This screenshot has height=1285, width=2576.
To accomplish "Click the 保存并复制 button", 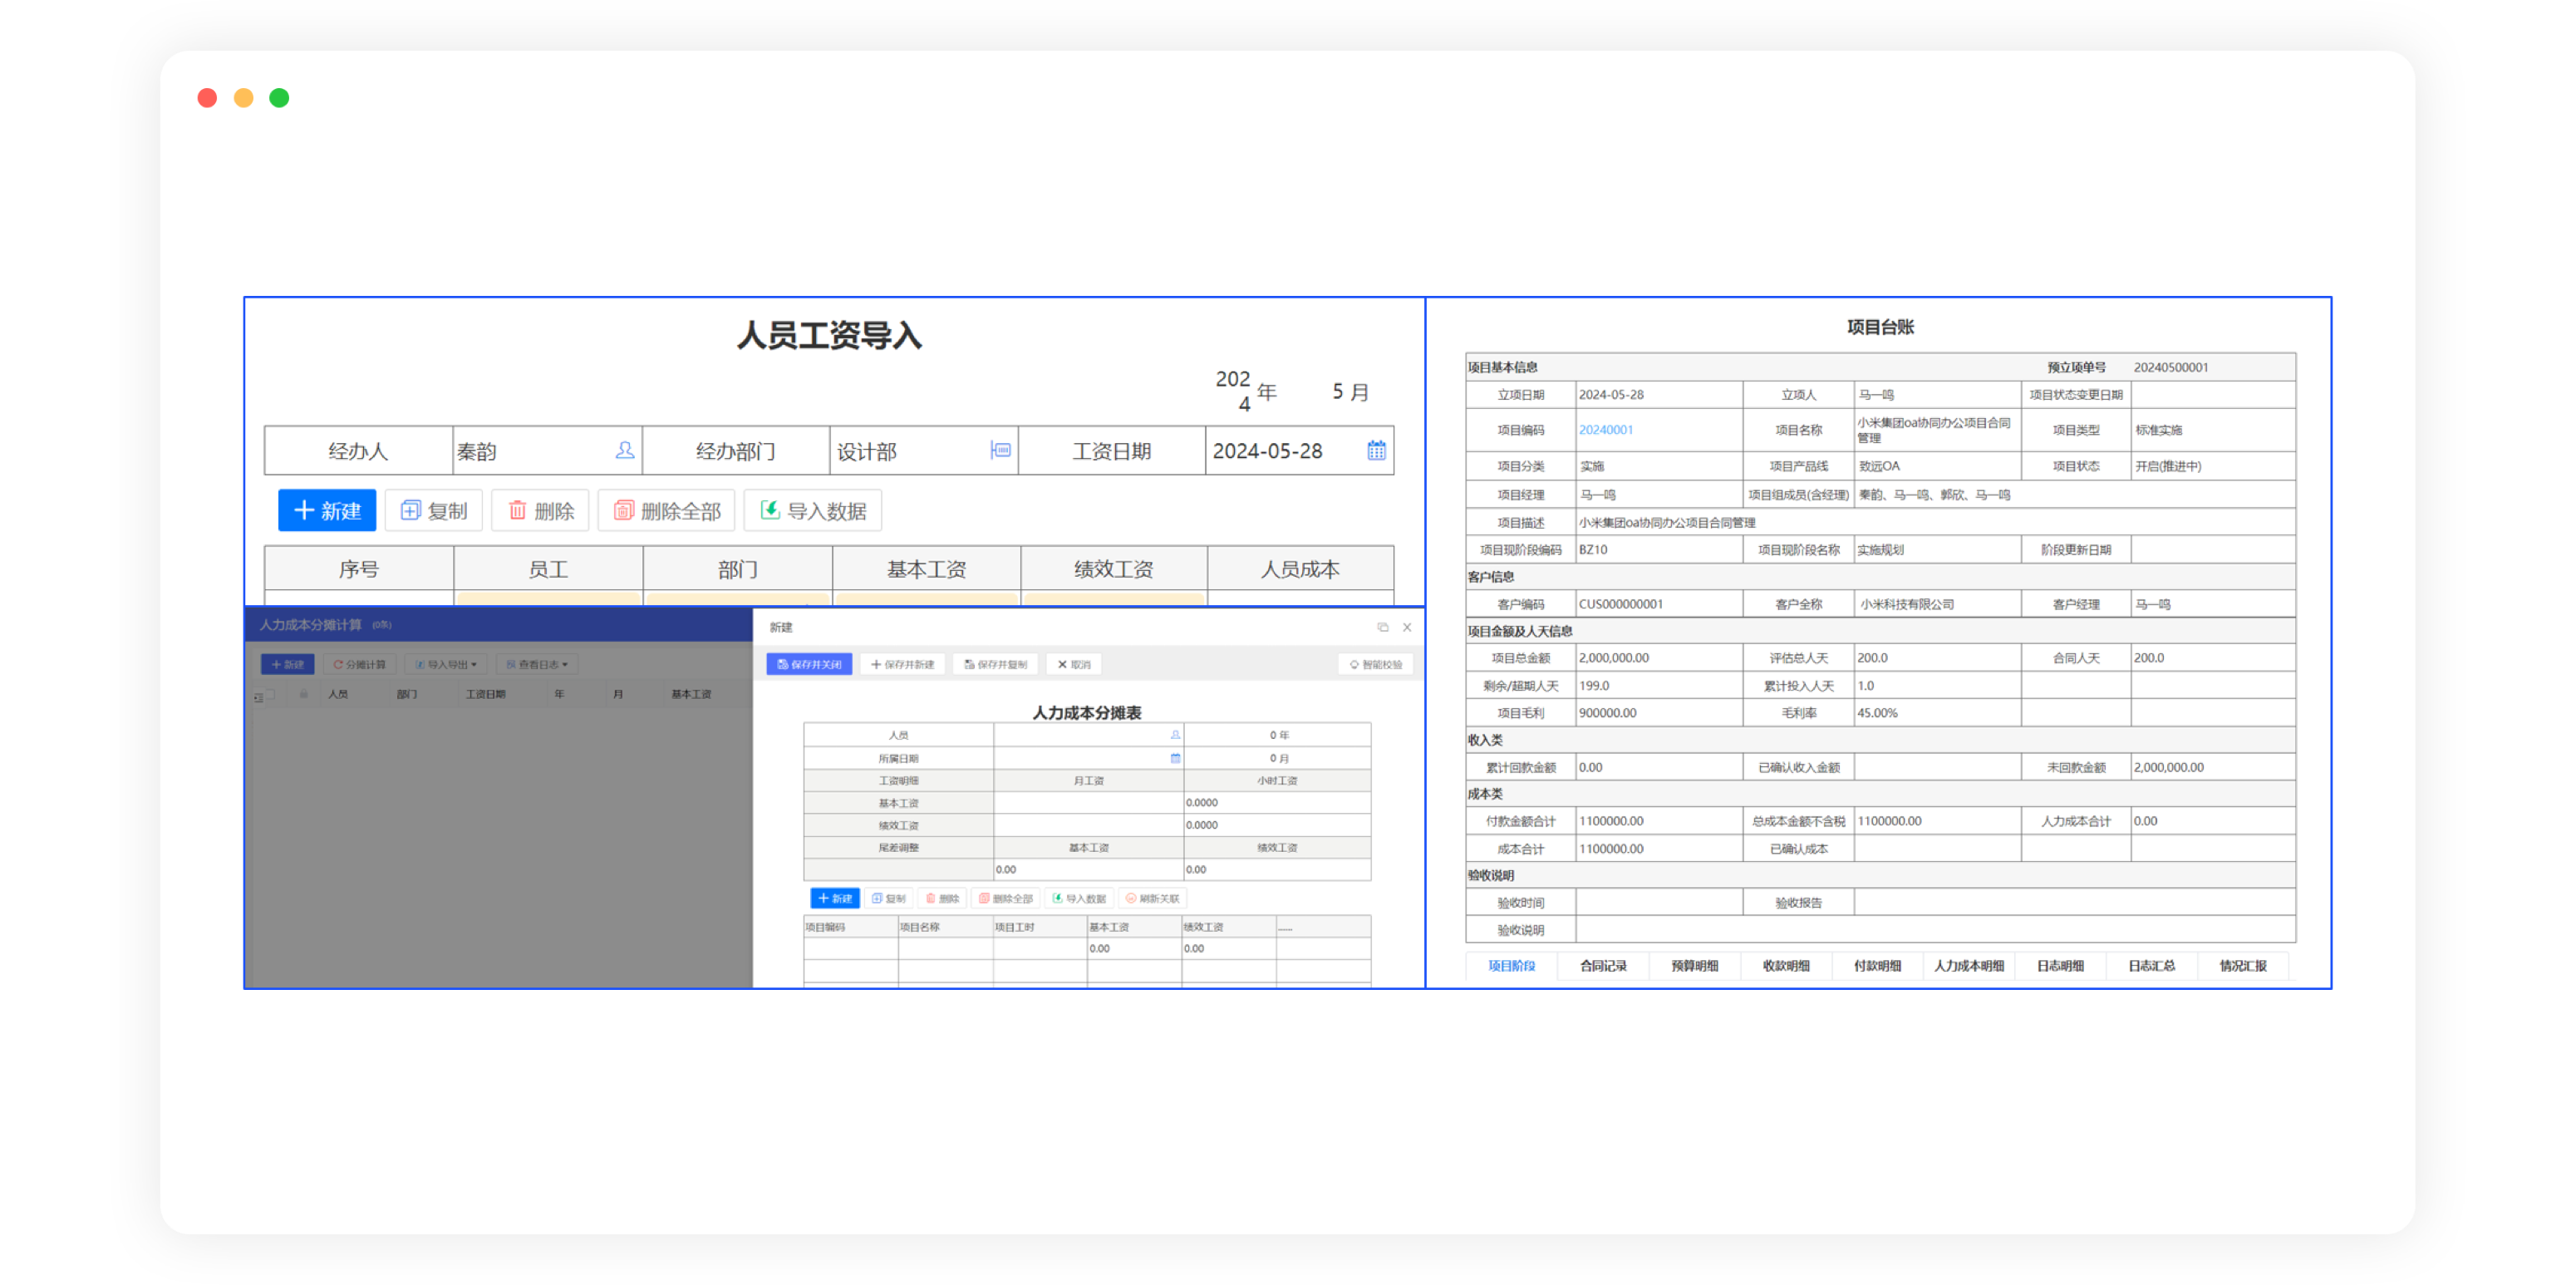I will pyautogui.click(x=995, y=665).
